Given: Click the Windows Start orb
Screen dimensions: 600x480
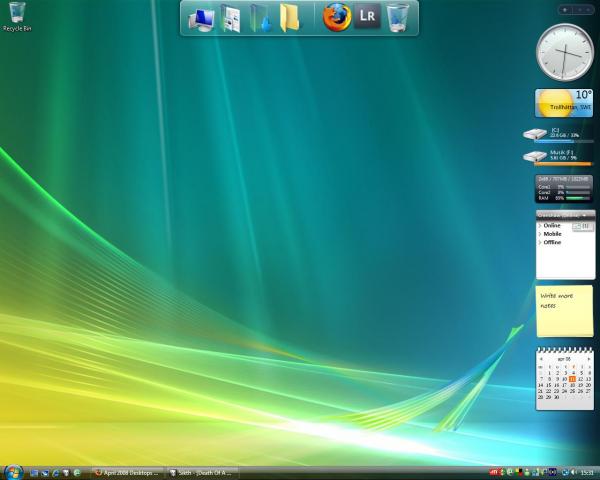Looking at the screenshot, I should 14,473.
